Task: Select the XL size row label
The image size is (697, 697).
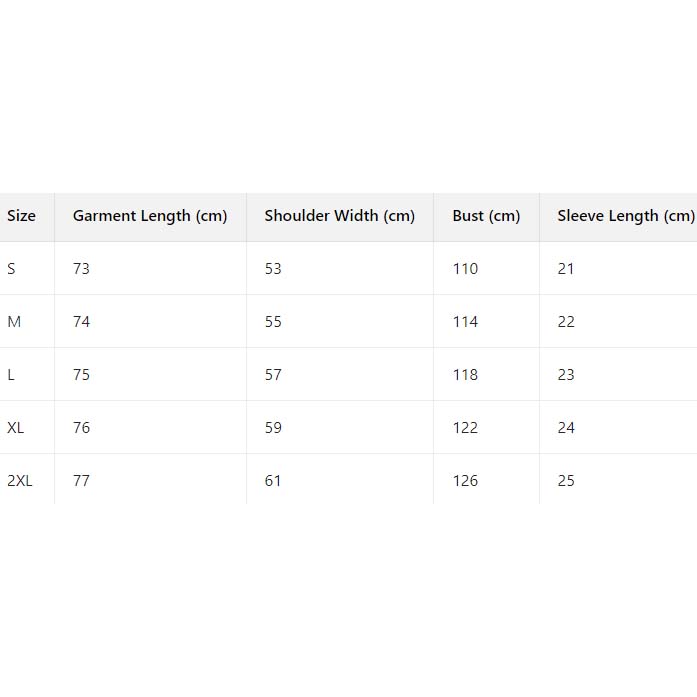Action: click(16, 428)
